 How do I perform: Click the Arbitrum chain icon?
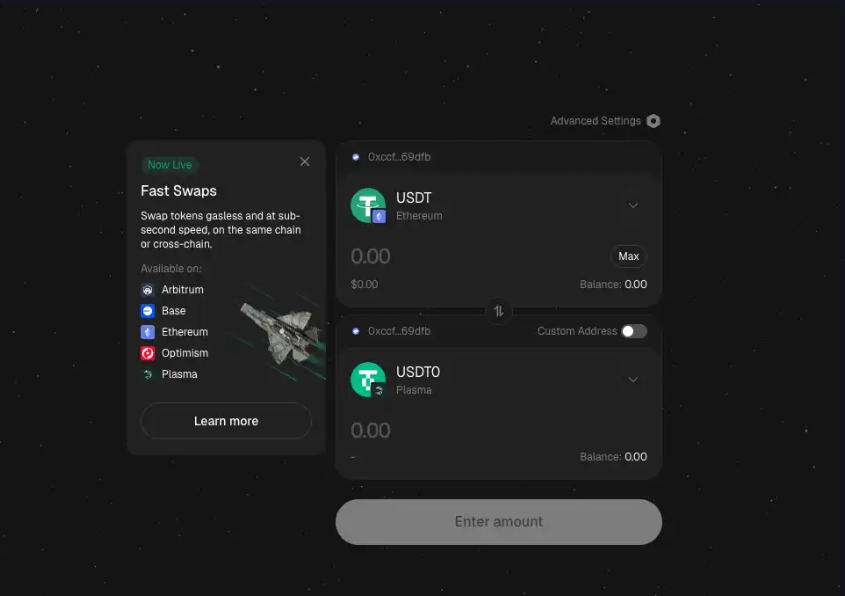pyautogui.click(x=148, y=290)
